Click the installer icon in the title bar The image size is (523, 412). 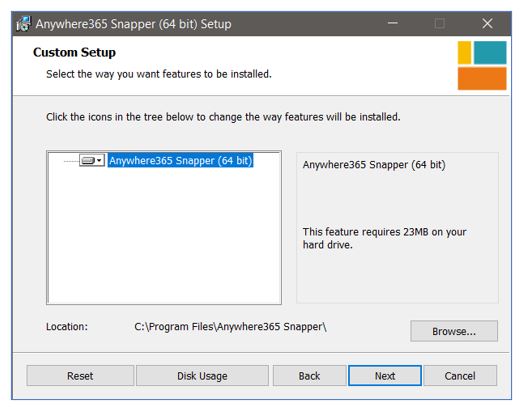[23, 24]
